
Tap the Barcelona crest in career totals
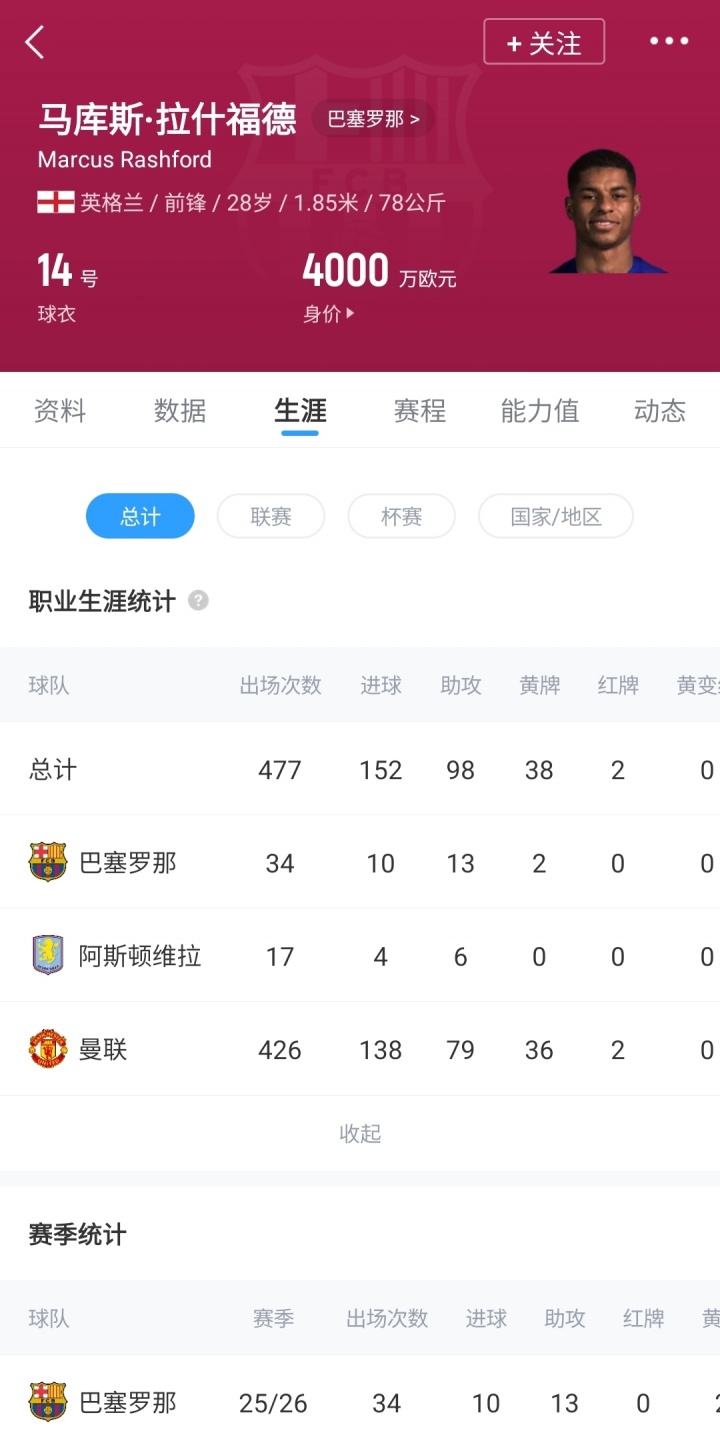(48, 862)
